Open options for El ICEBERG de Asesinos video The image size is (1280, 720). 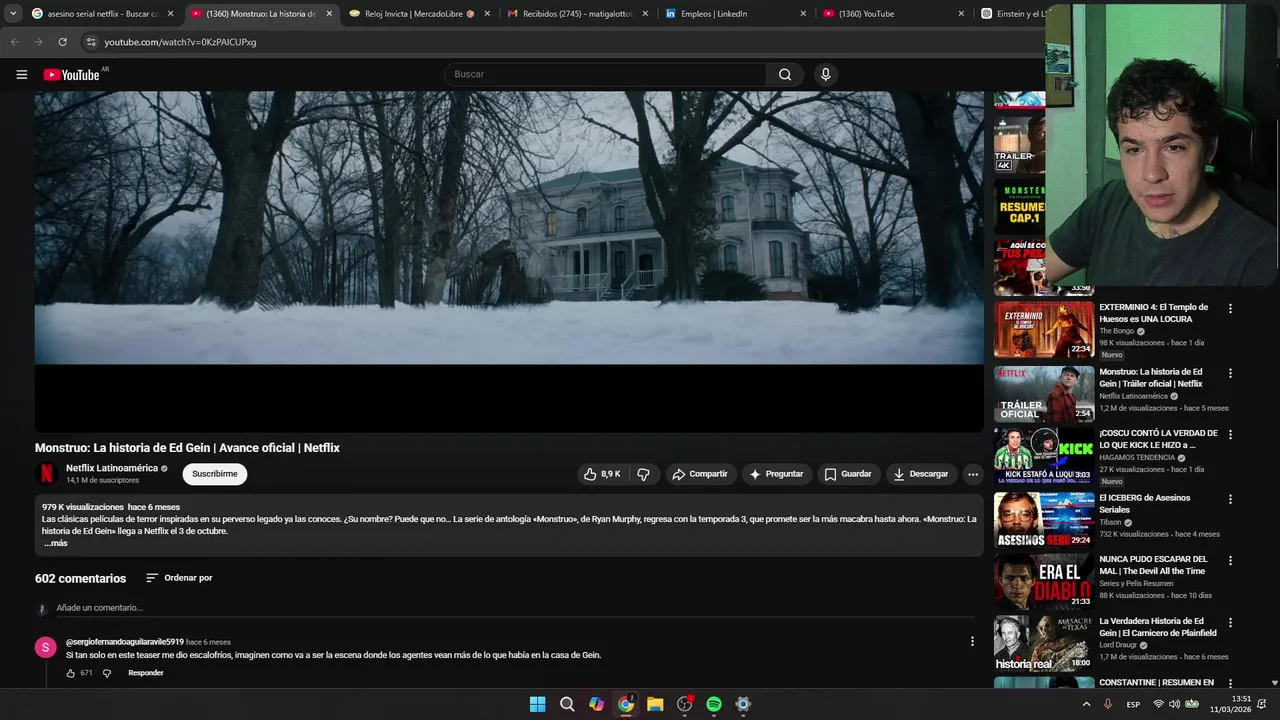pos(1230,499)
